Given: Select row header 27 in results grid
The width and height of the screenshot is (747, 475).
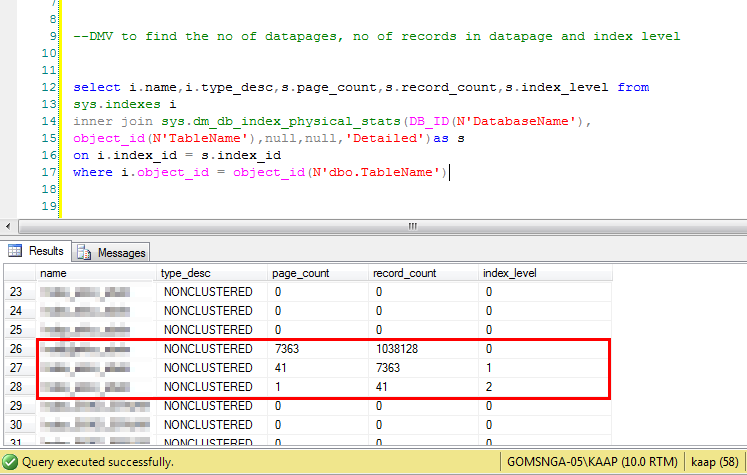Looking at the screenshot, I should click(x=20, y=368).
